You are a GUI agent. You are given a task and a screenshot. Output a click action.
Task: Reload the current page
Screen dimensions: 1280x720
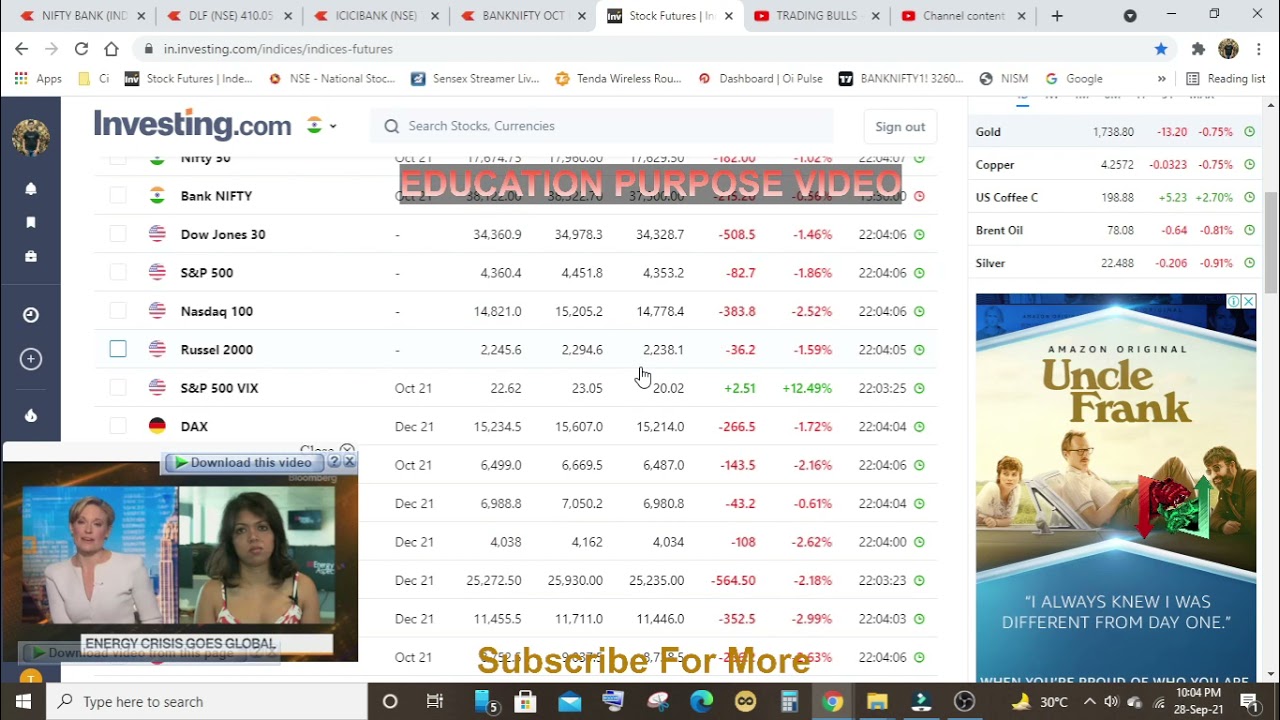point(81,49)
